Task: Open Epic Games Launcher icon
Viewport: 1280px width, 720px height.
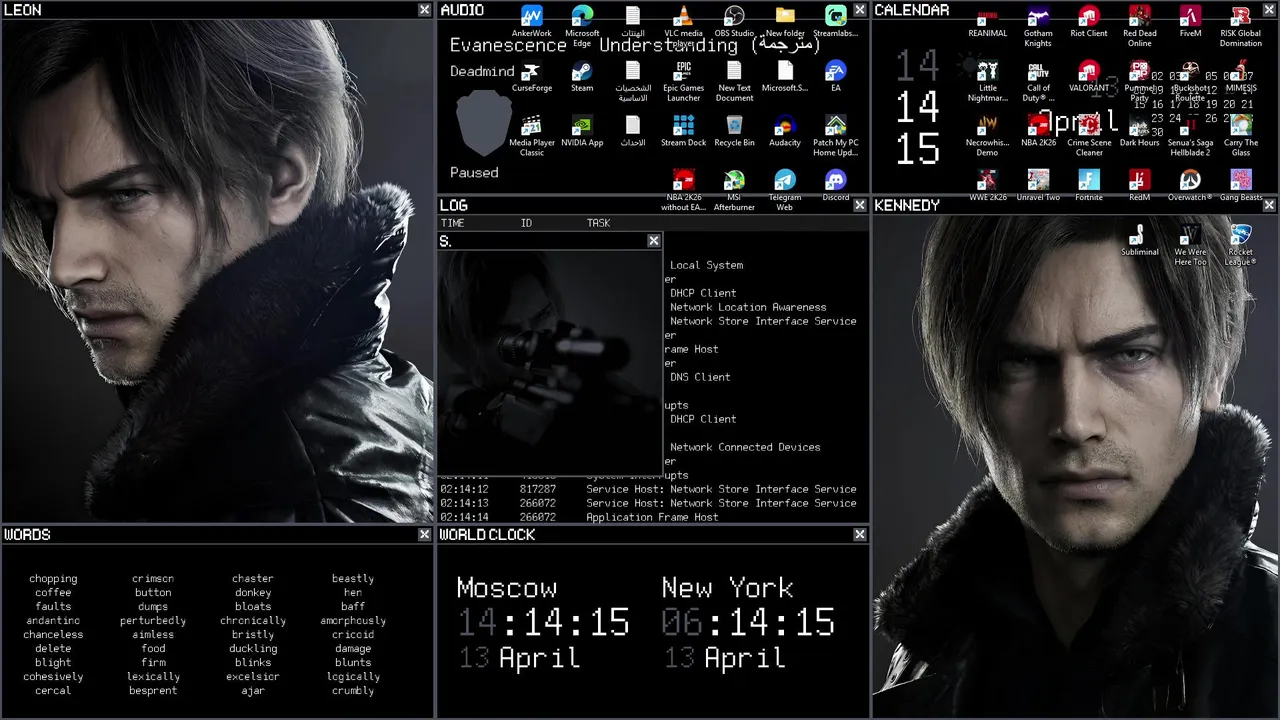Action: point(683,81)
